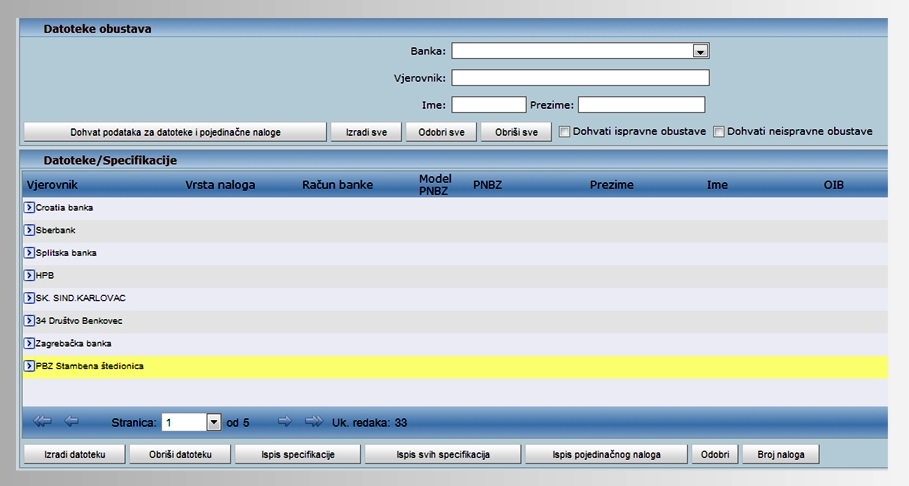
Task: Click the previous page arrow icon
Action: (72, 422)
